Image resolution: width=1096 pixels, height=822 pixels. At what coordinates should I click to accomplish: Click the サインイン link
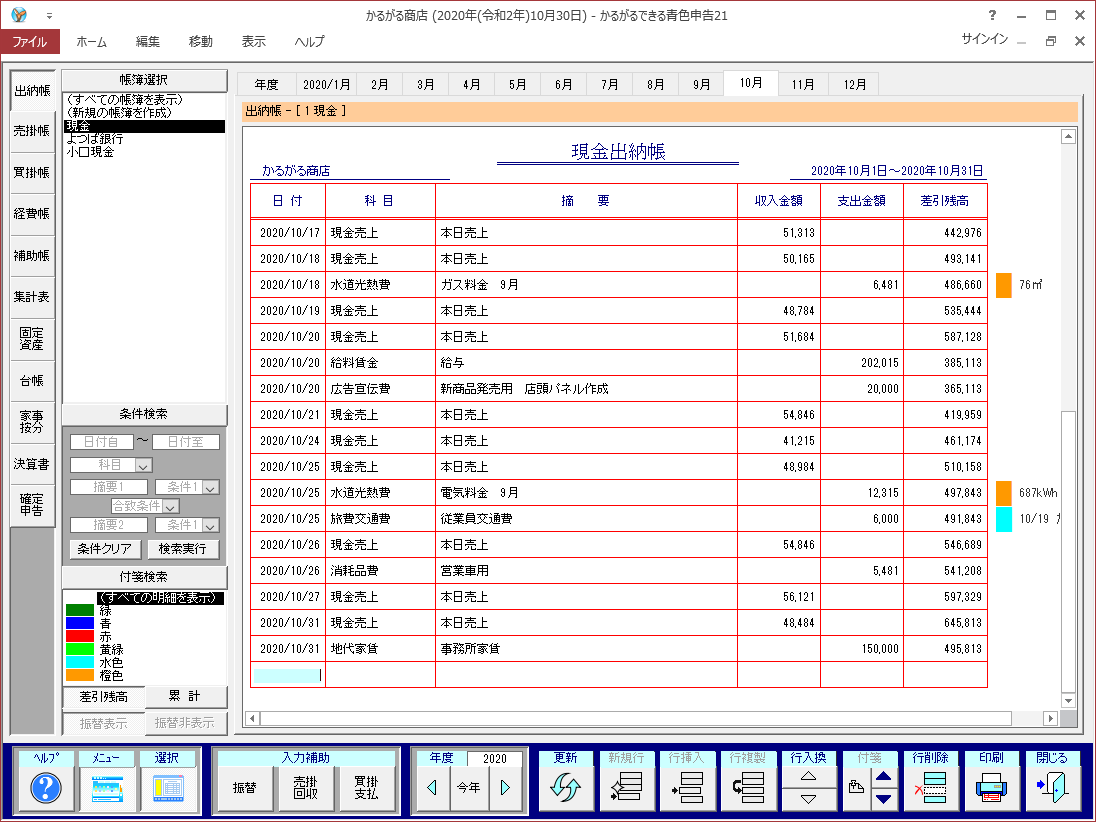(x=985, y=39)
